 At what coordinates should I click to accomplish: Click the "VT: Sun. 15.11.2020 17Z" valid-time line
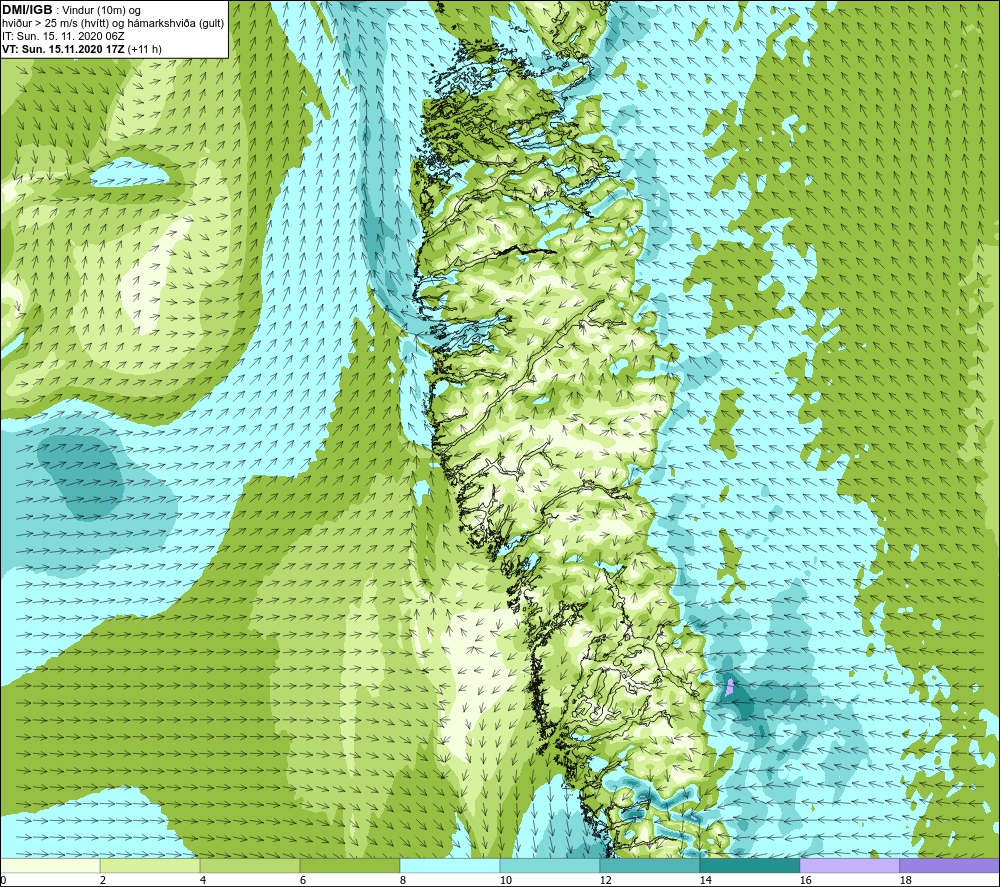pyautogui.click(x=64, y=49)
